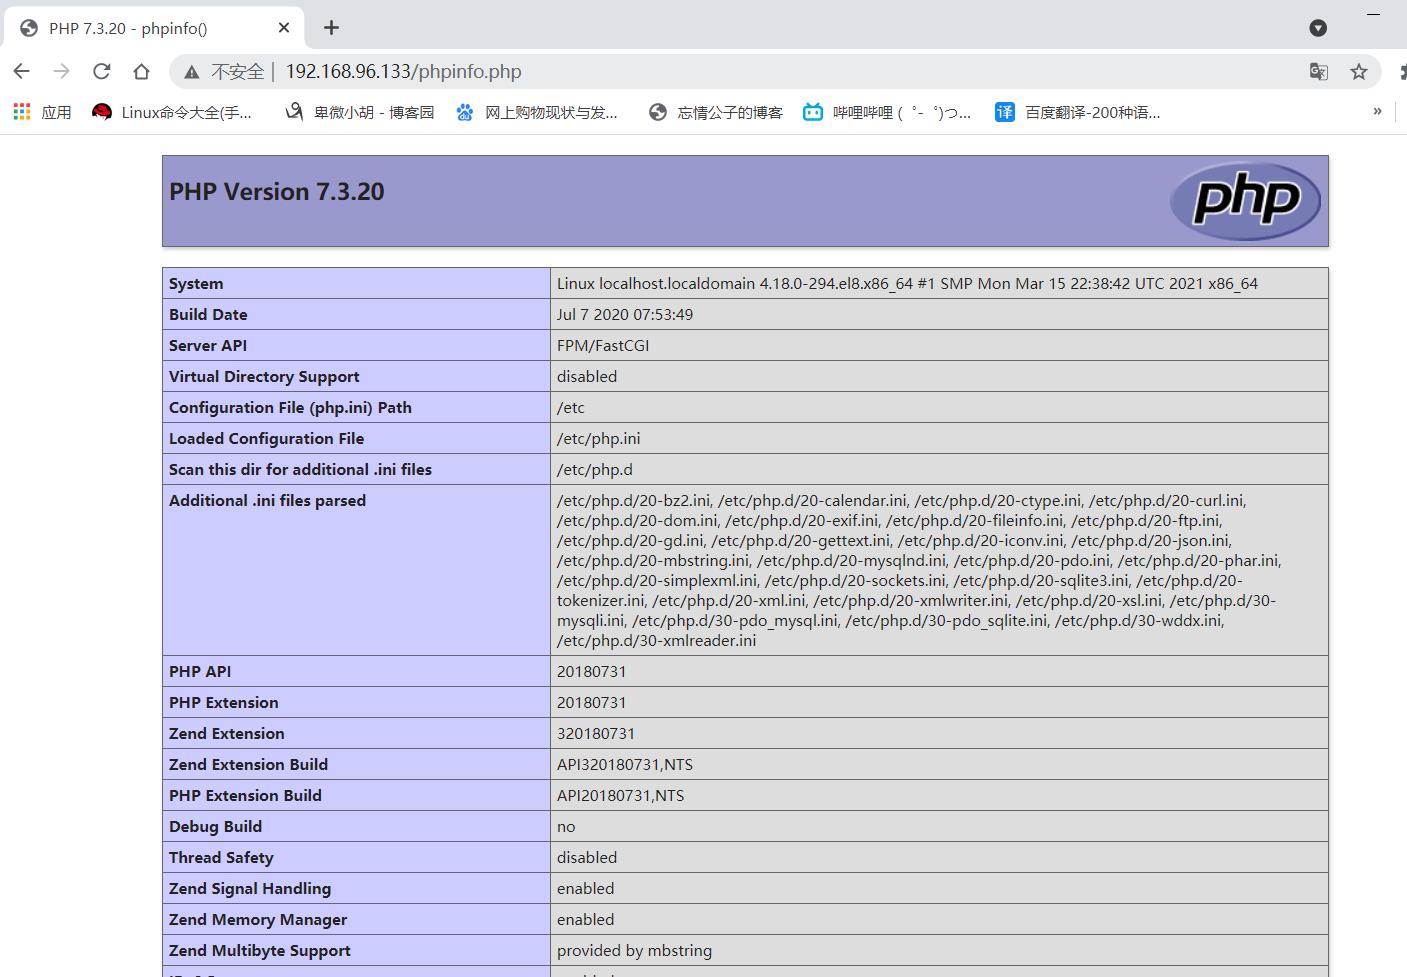The width and height of the screenshot is (1407, 977).
Task: Click the Loaded Configuration File label
Action: [x=266, y=438]
